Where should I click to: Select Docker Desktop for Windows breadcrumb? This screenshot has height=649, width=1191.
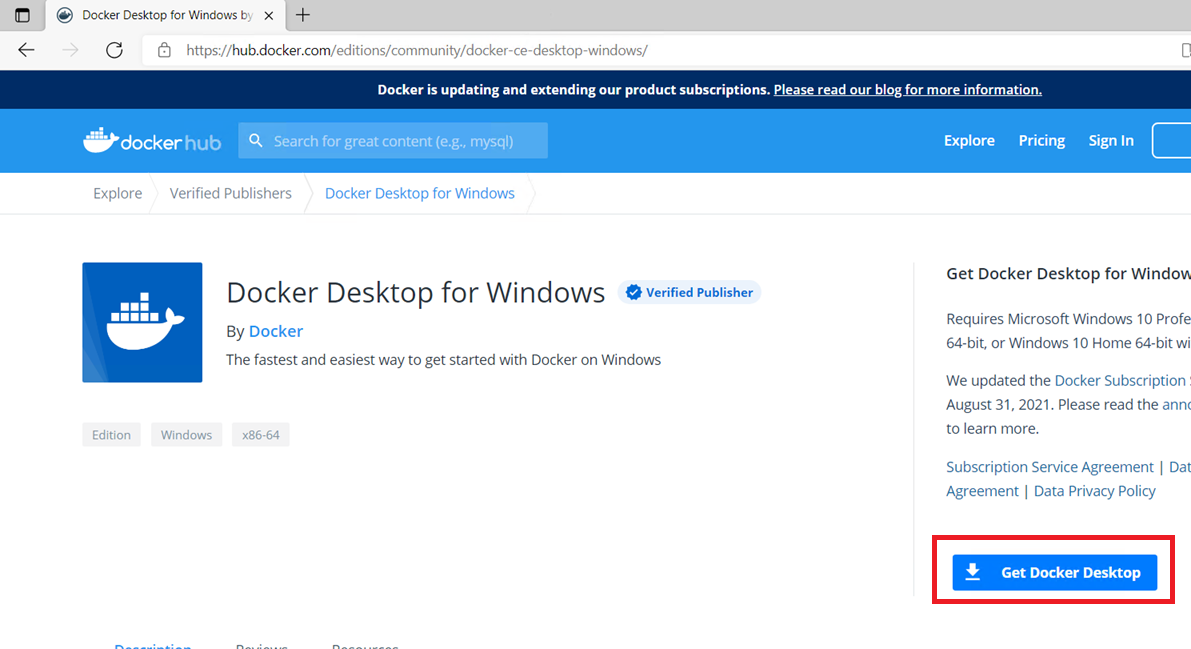coord(419,193)
